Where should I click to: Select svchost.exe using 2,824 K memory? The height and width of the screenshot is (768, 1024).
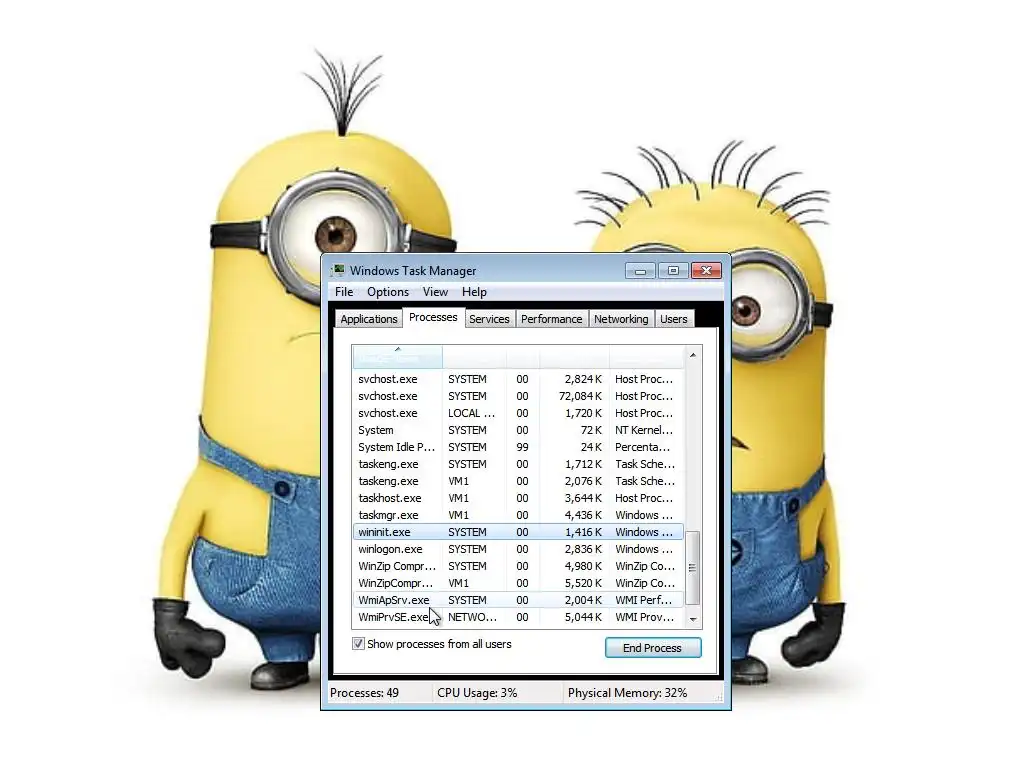[x=518, y=379]
